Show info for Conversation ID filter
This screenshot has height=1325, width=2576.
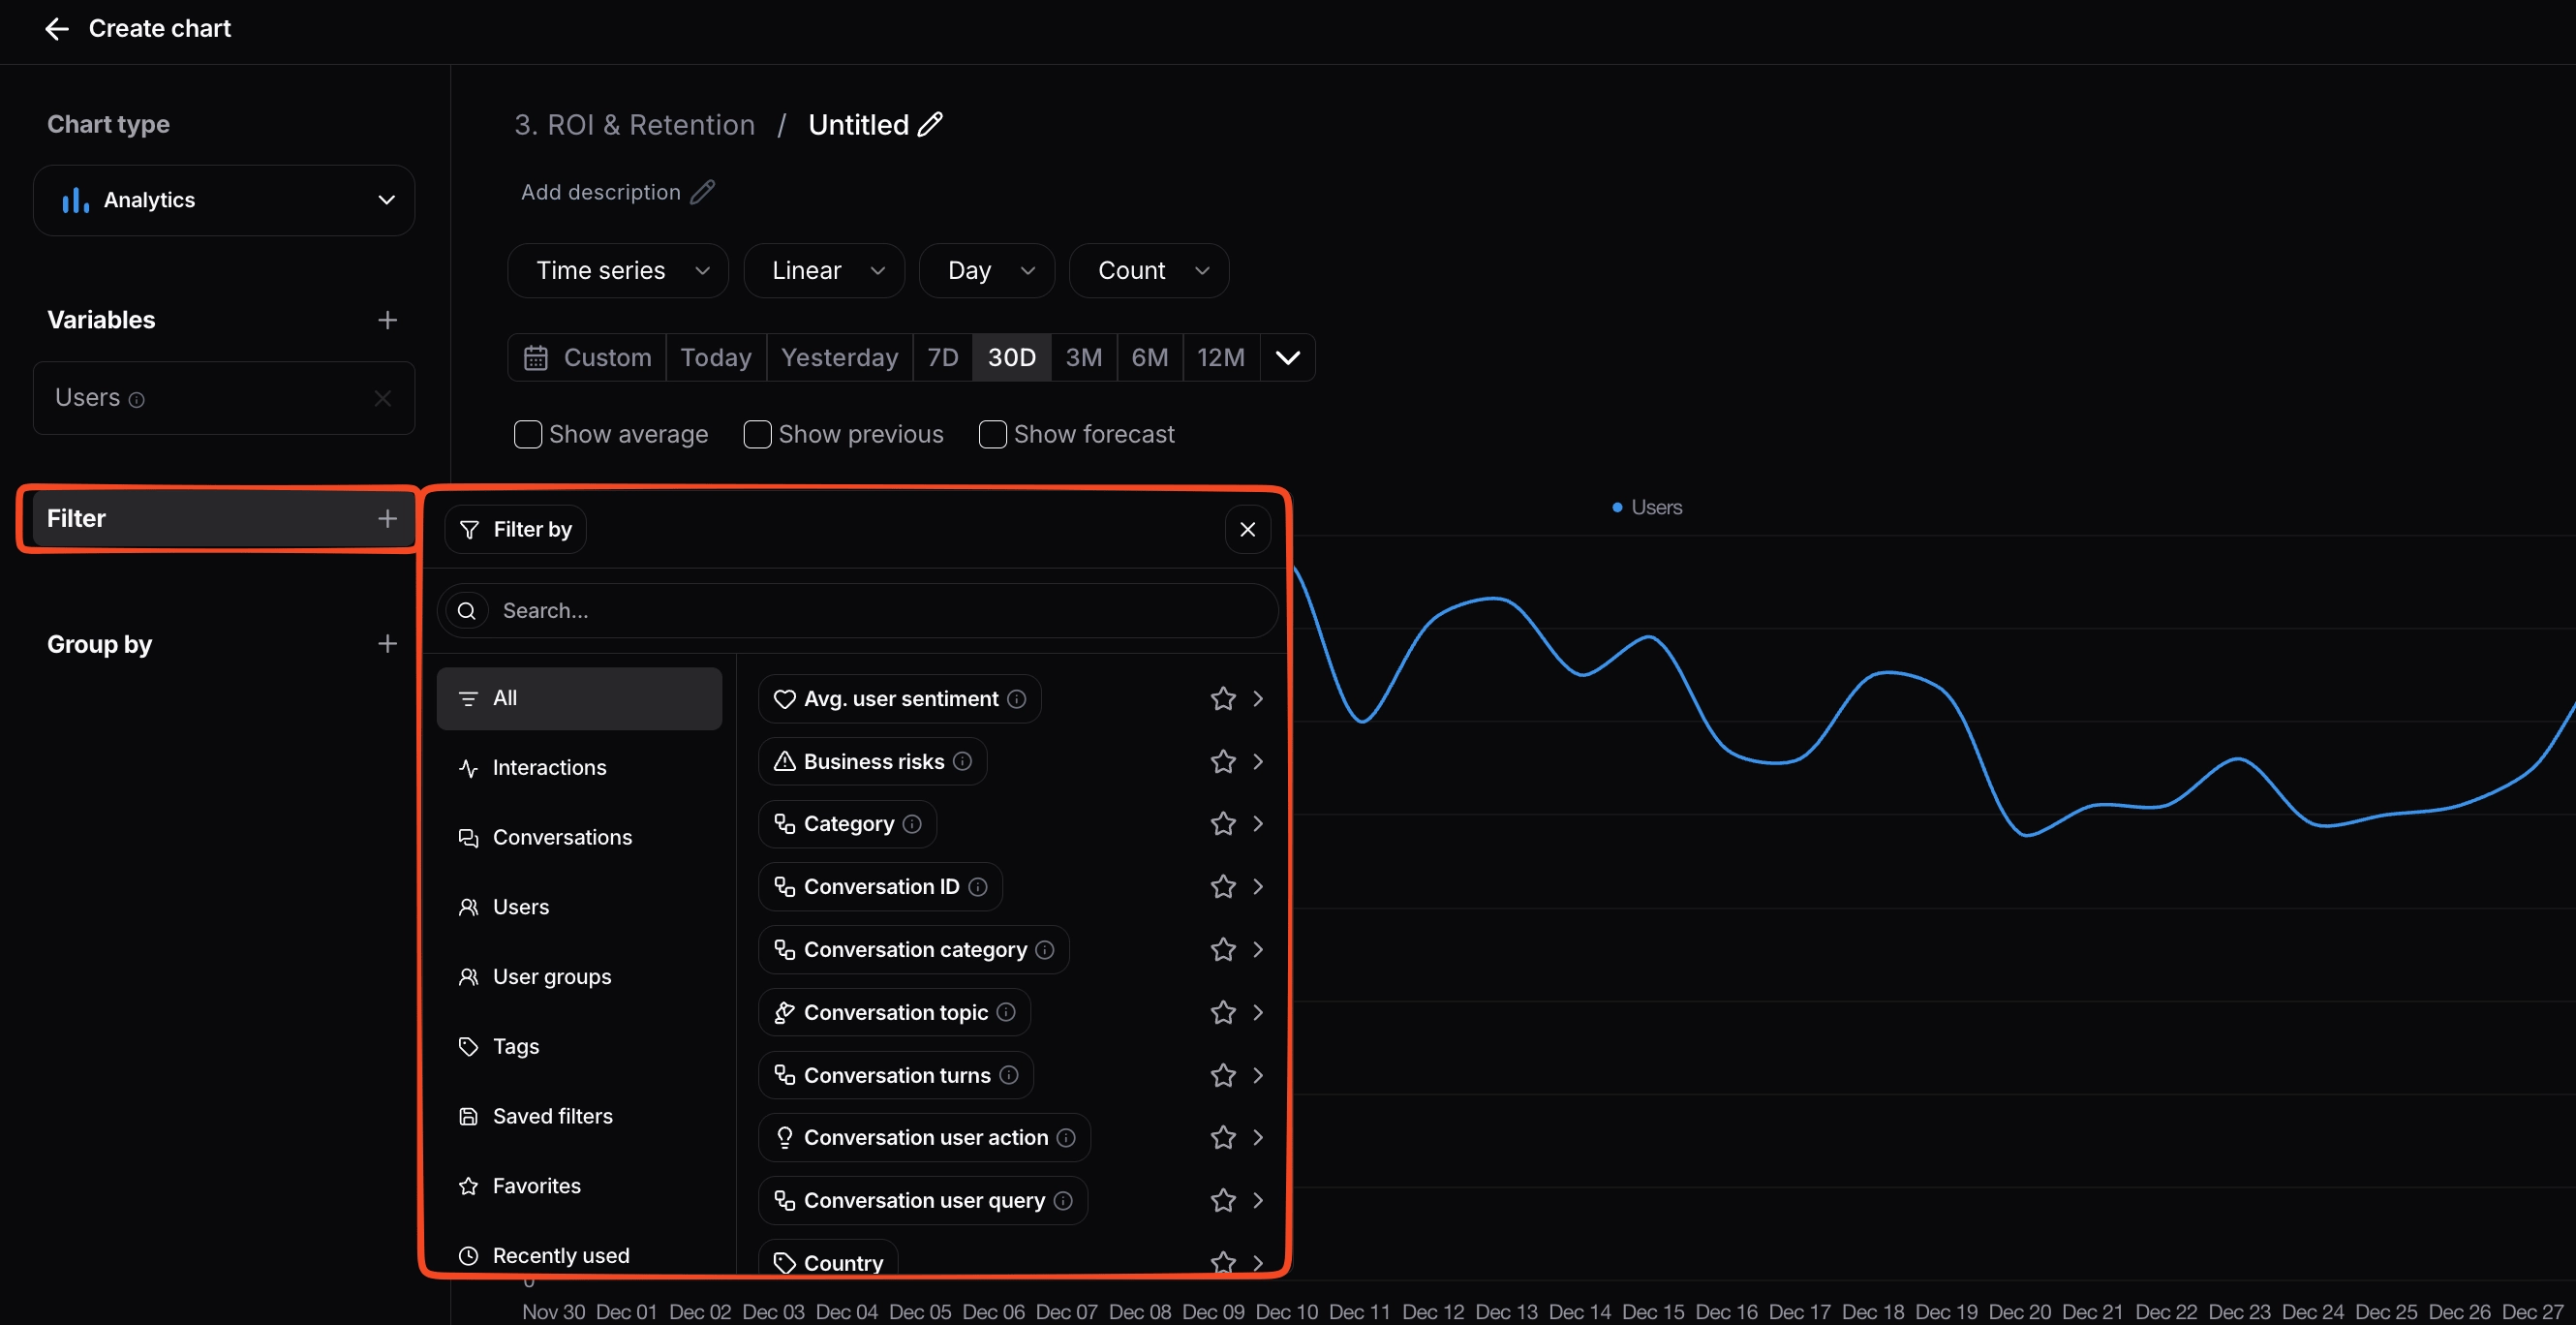coord(978,887)
